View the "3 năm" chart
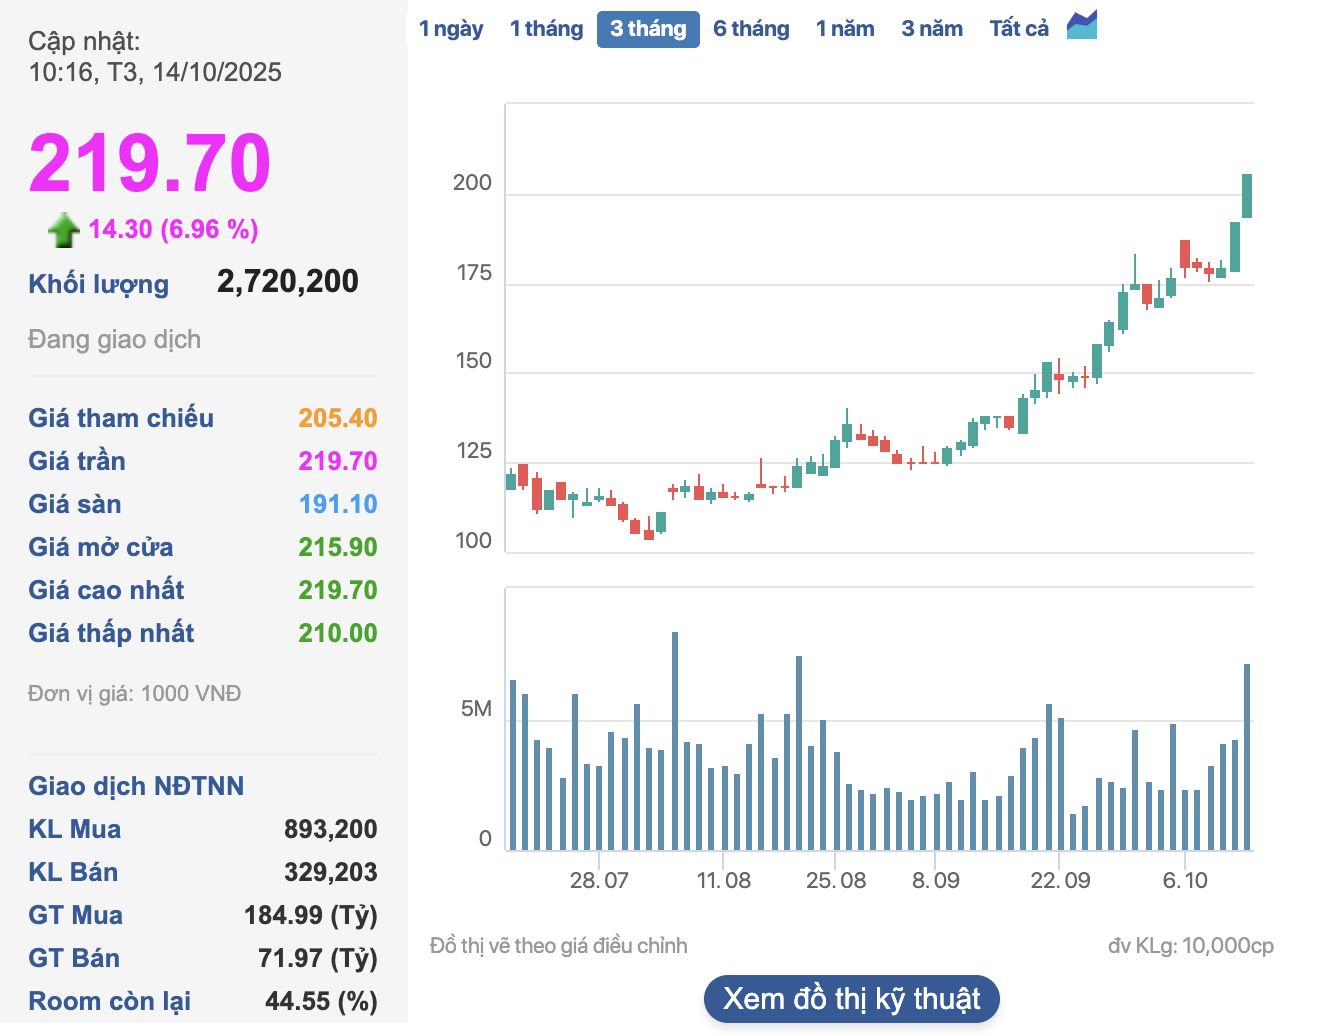Image resolution: width=1324 pixels, height=1036 pixels. [932, 28]
